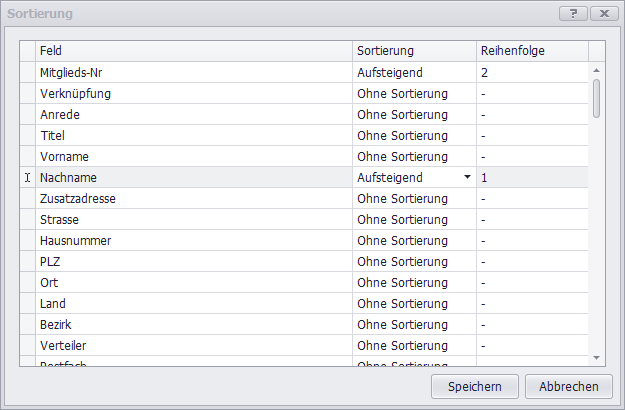Click the Reihenfolge value of Nachname
The width and height of the screenshot is (625, 410).
[531, 177]
